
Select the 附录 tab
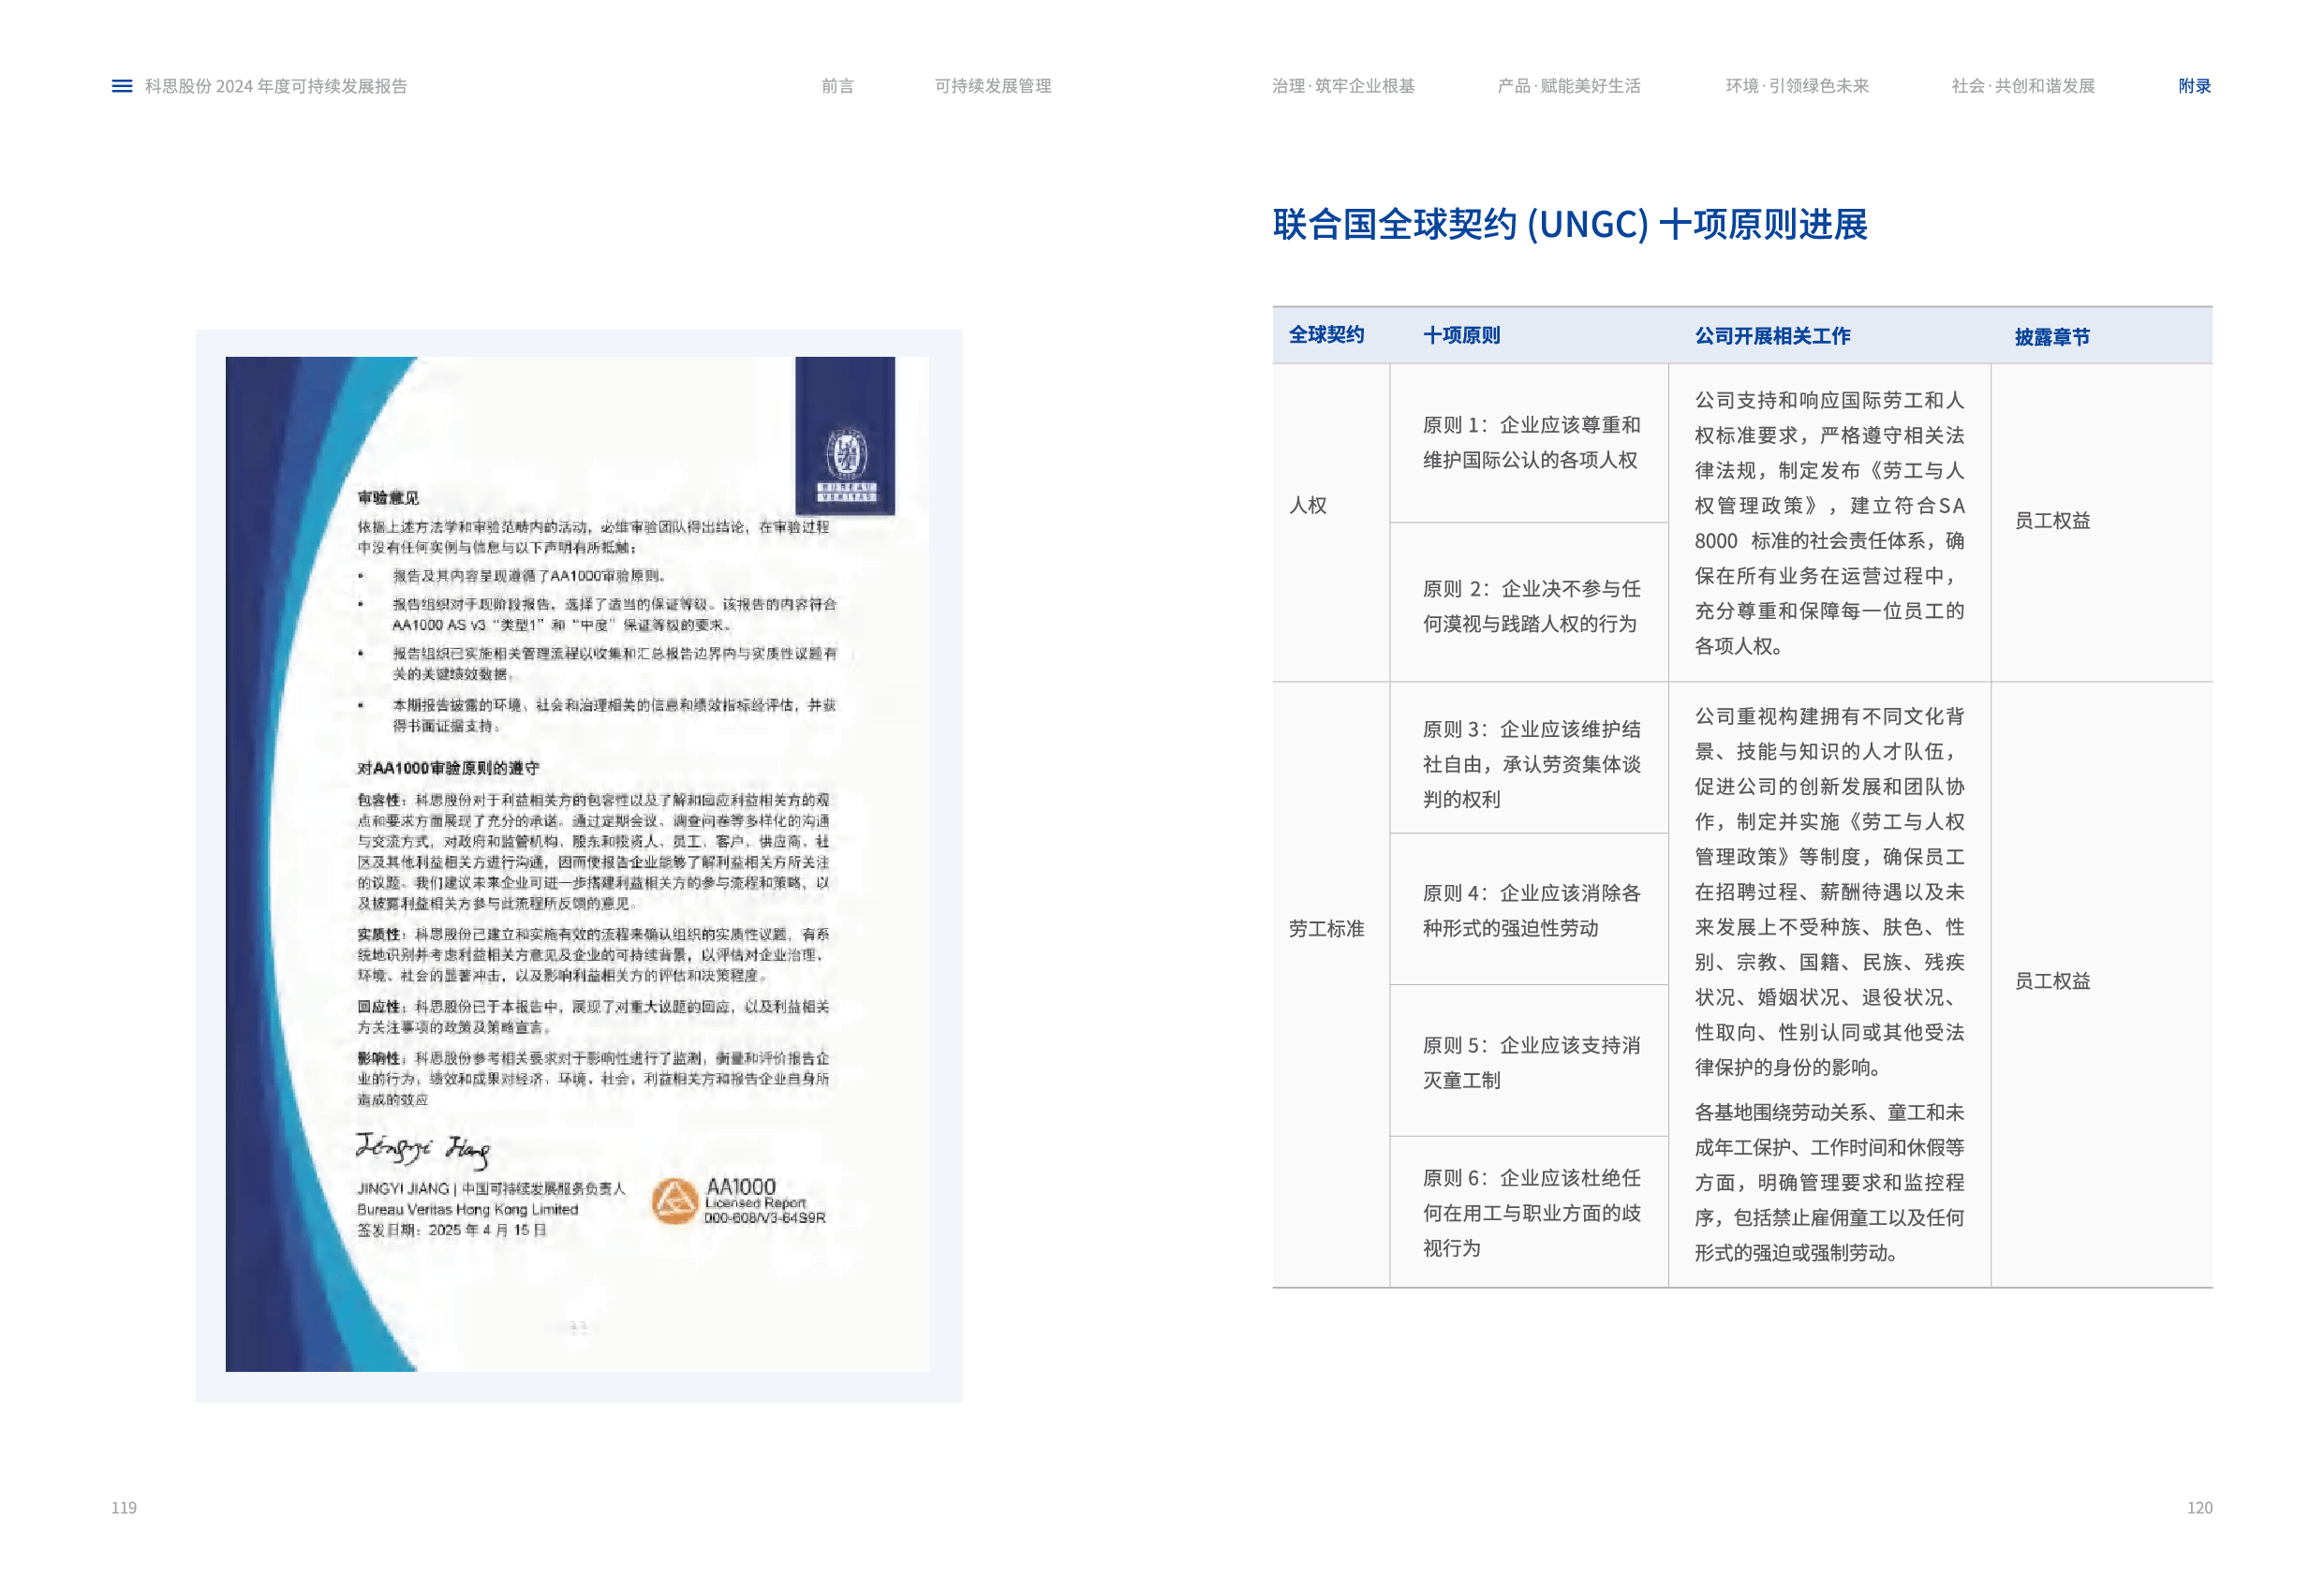pyautogui.click(x=2194, y=86)
